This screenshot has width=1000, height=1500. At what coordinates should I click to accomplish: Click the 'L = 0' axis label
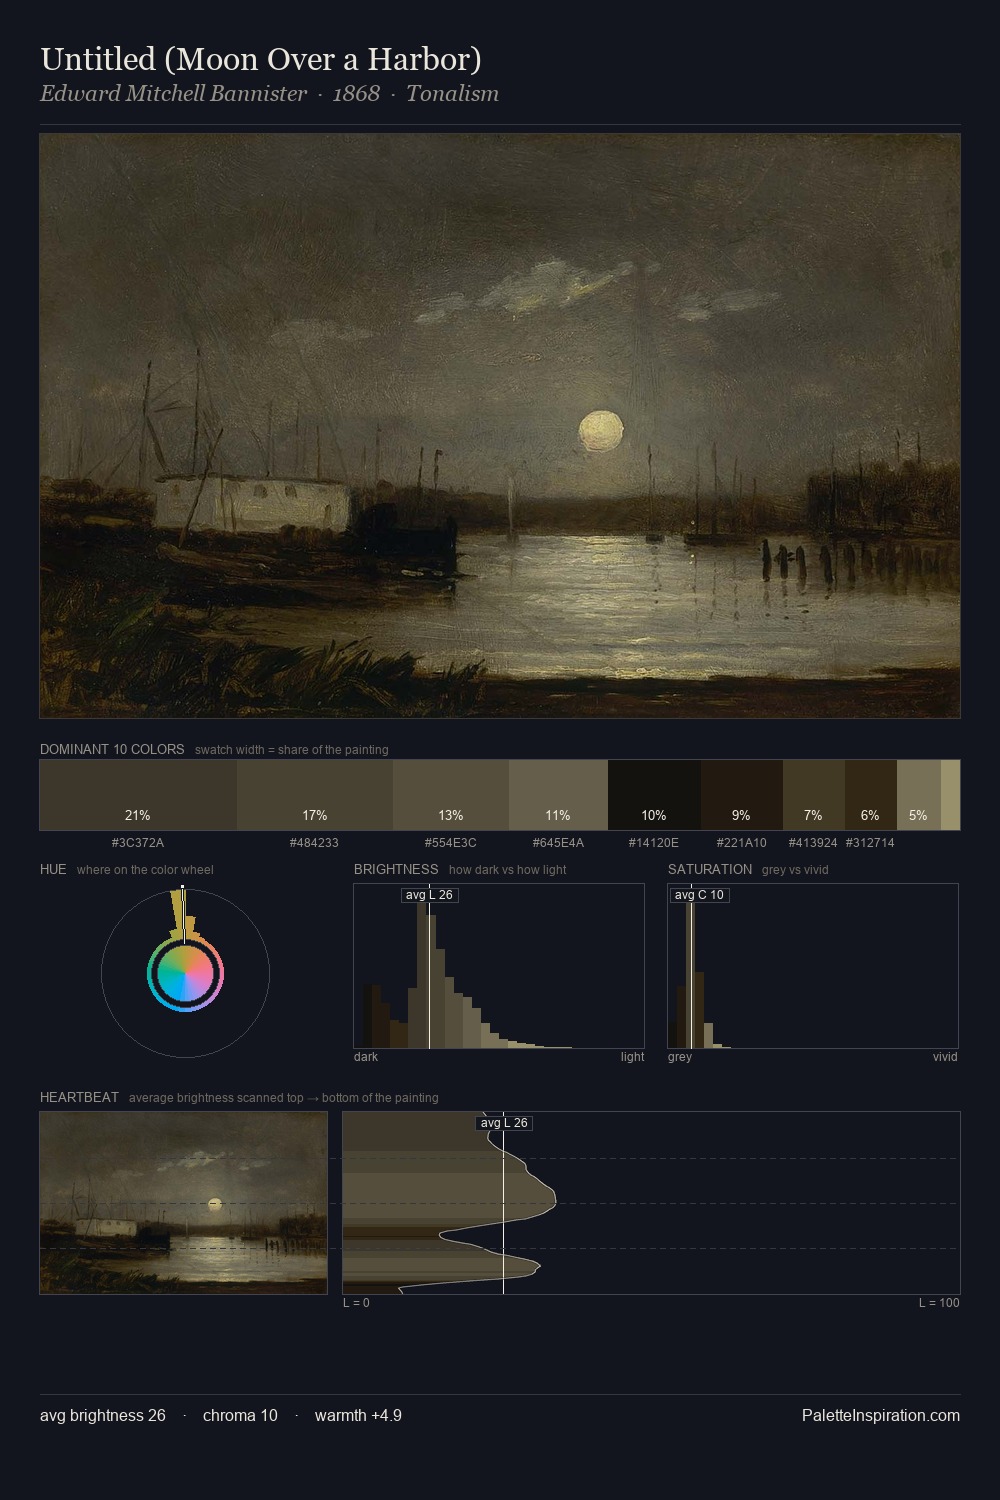(356, 1303)
